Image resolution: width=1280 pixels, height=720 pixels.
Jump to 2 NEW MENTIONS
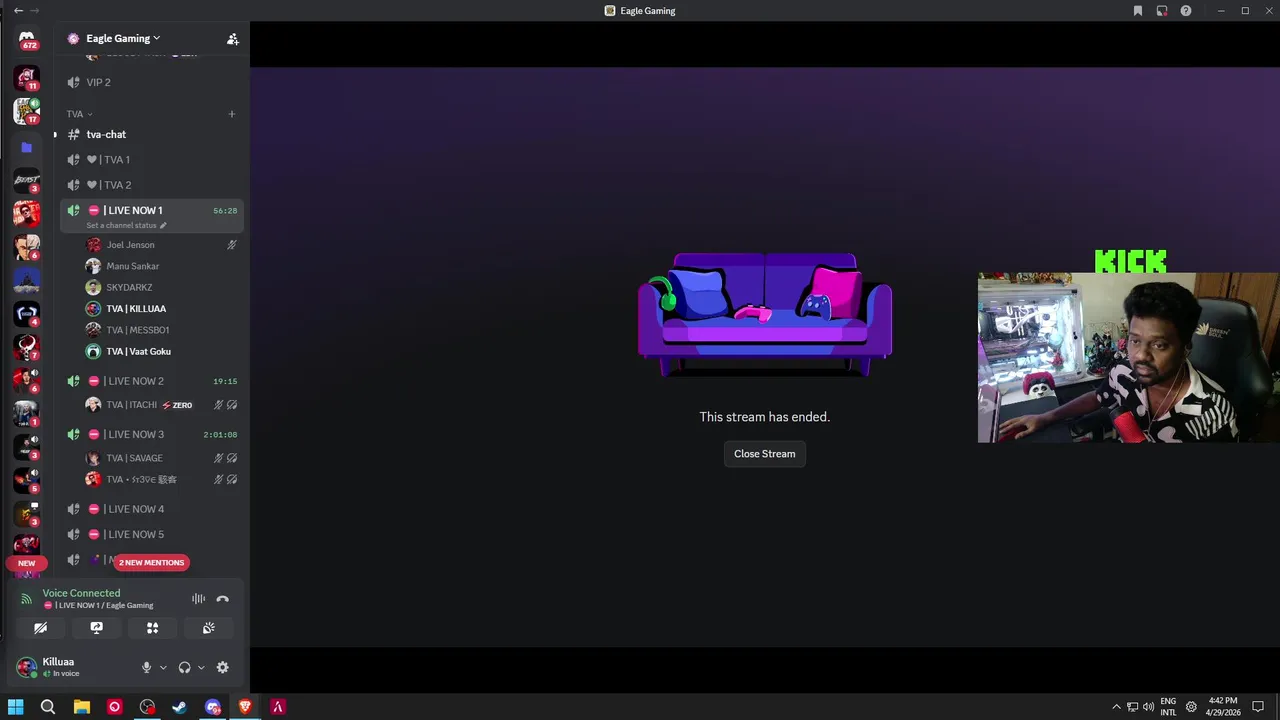[152, 562]
